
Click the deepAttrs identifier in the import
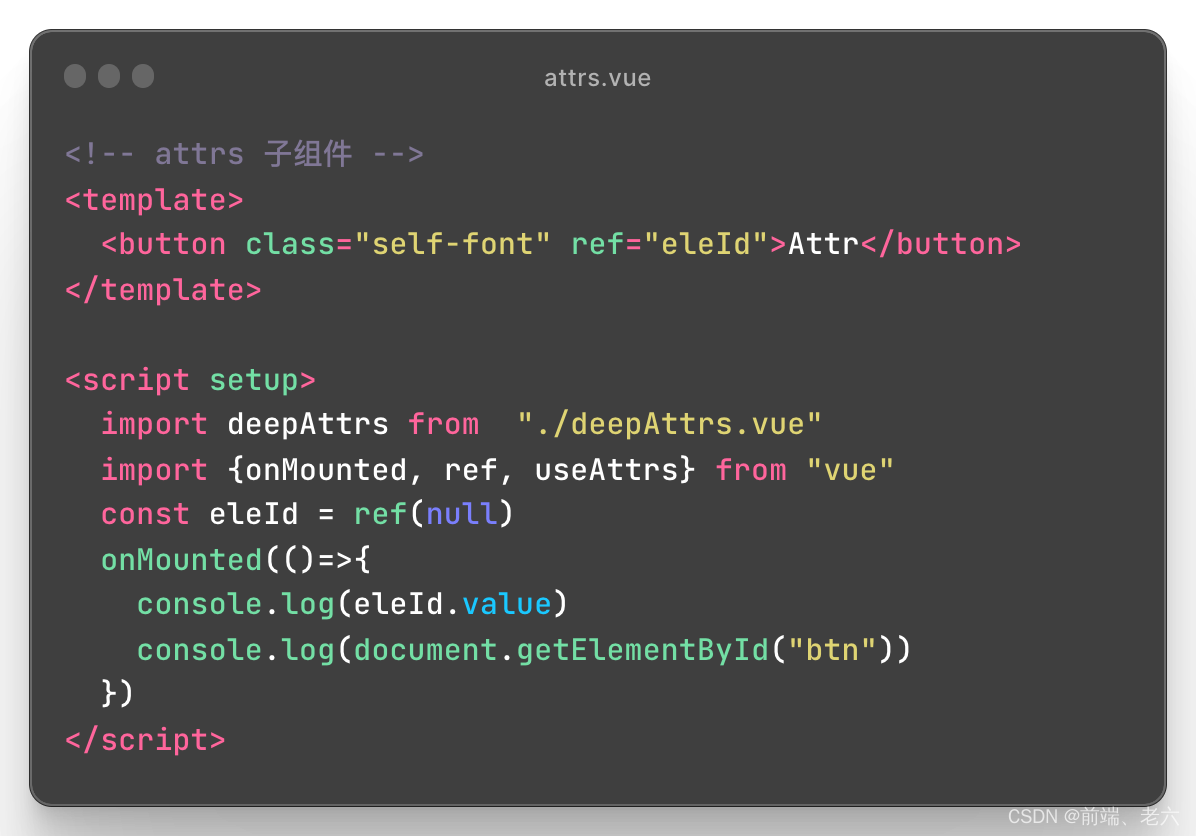(308, 424)
